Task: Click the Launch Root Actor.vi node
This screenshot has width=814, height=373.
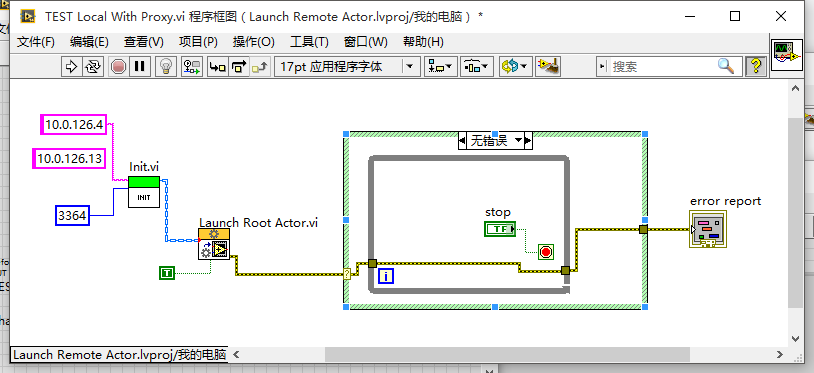Action: click(x=214, y=244)
